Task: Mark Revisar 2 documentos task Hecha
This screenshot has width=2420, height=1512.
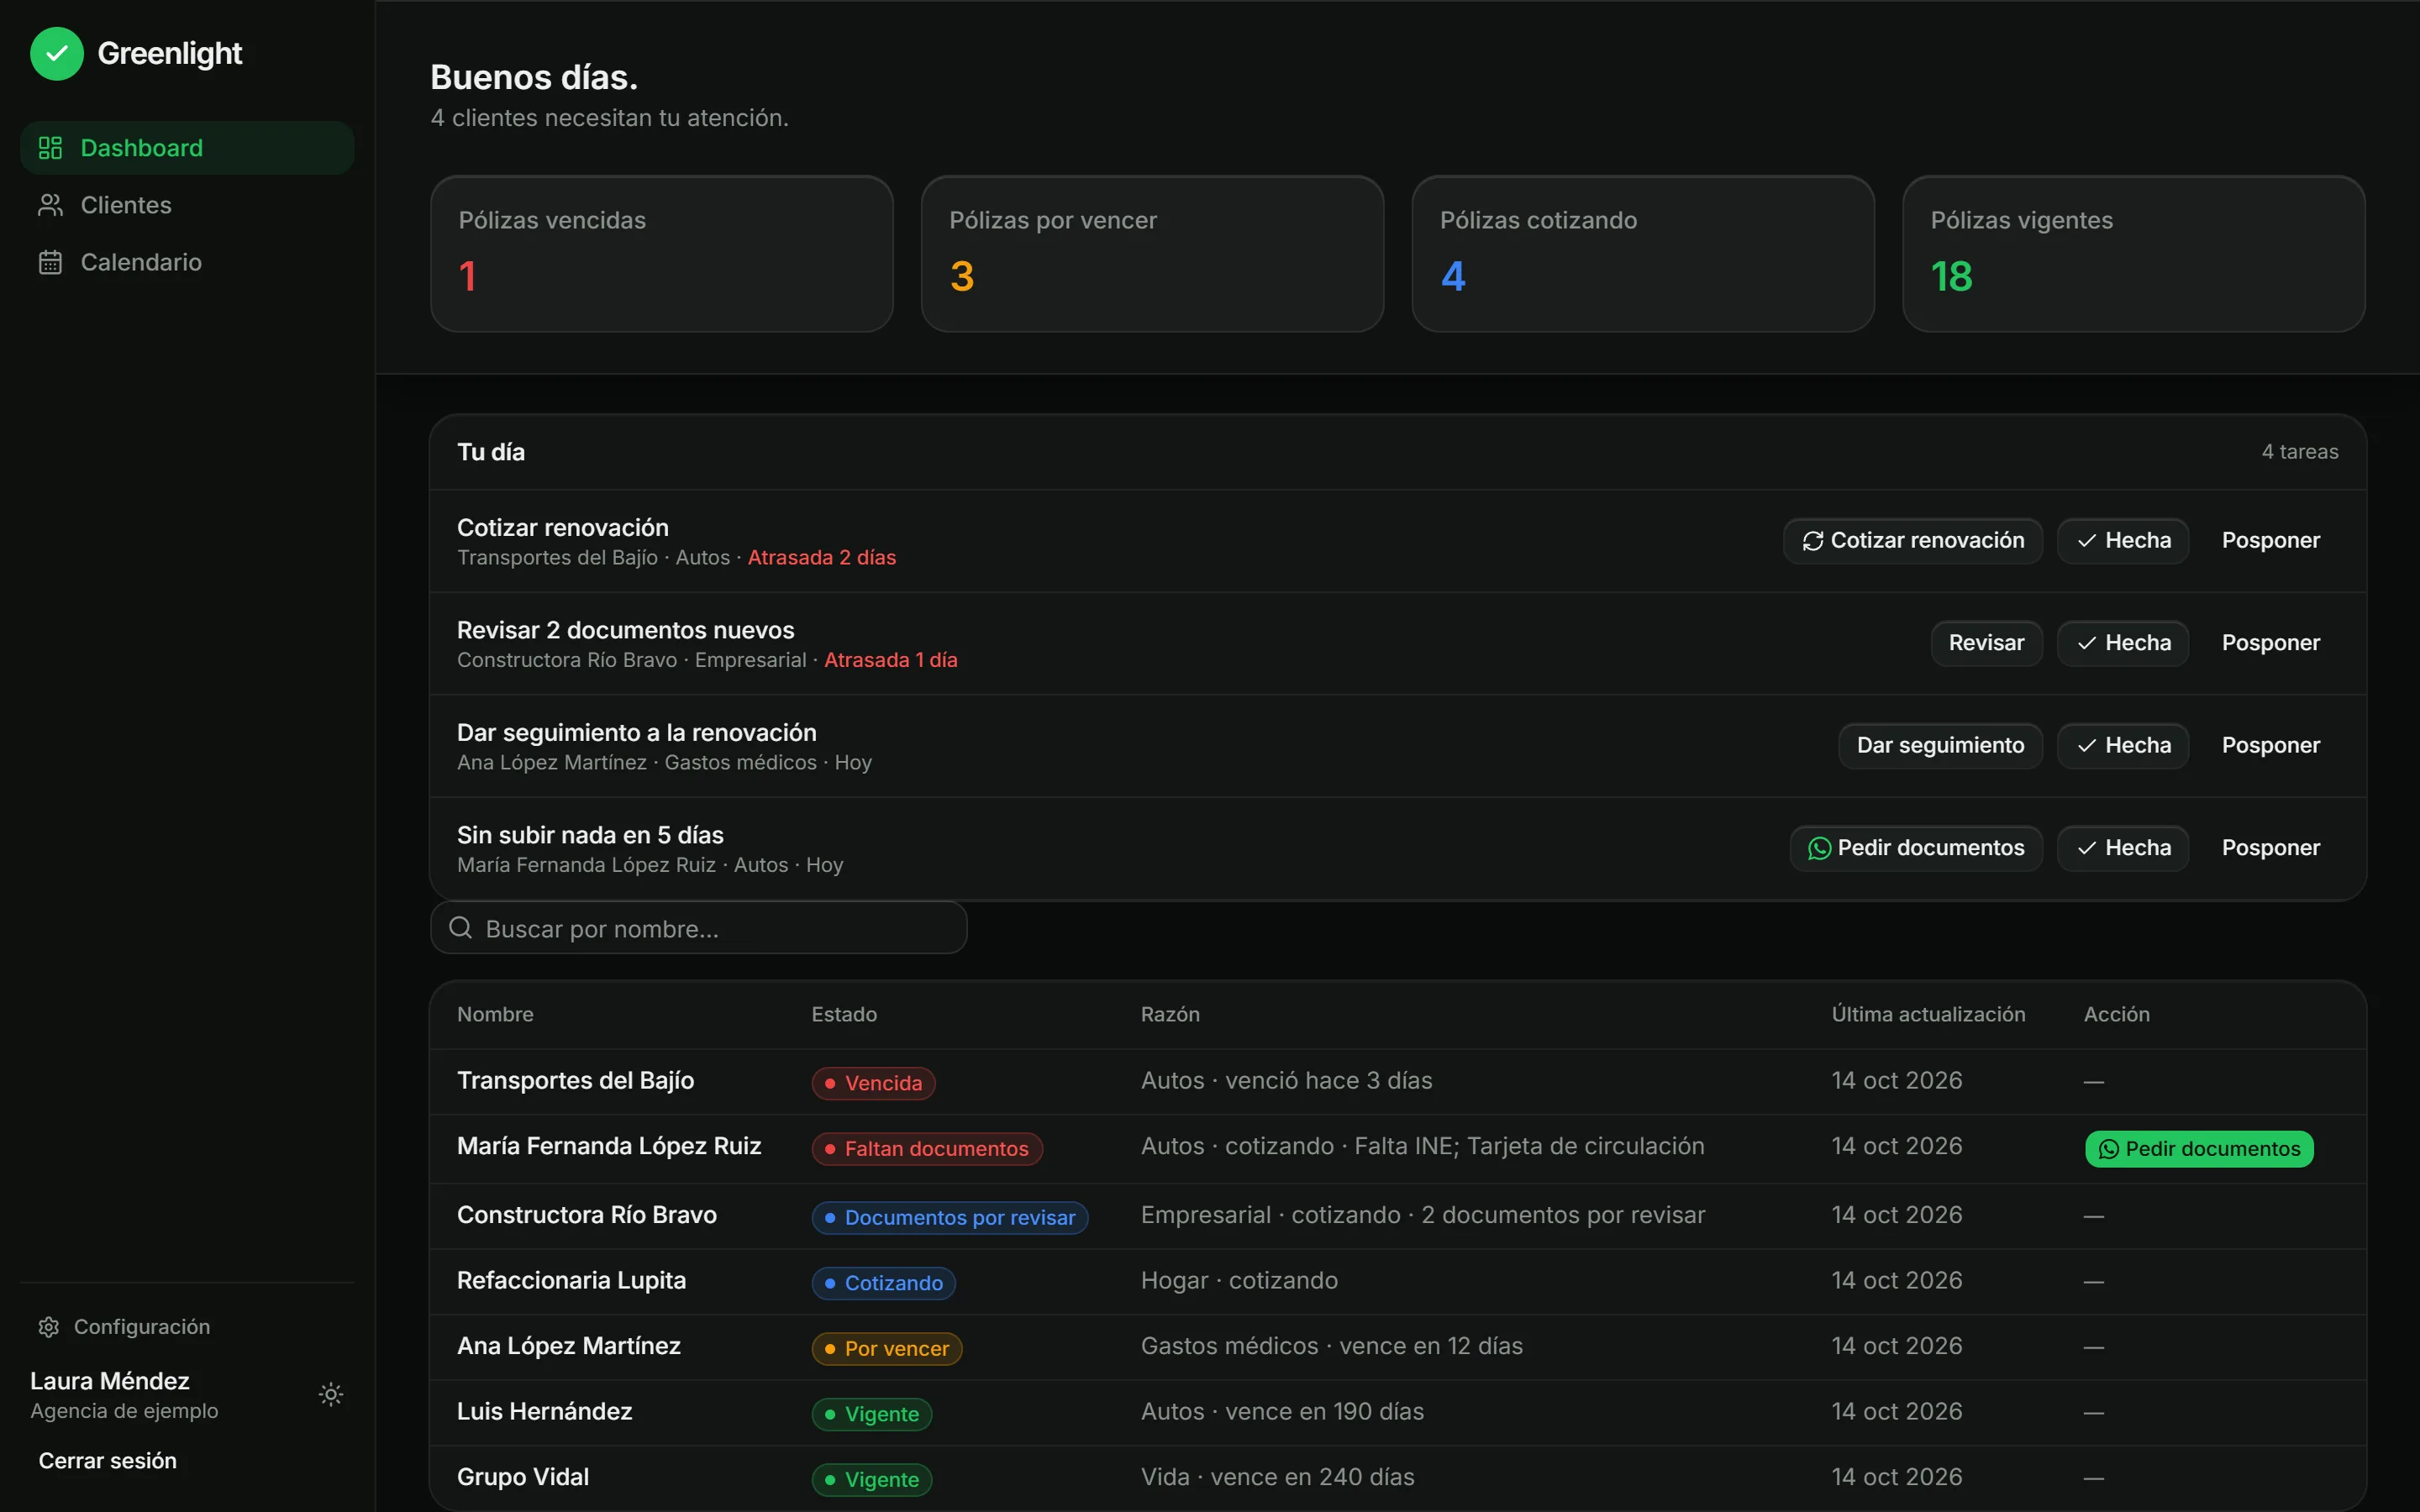Action: (x=2122, y=643)
